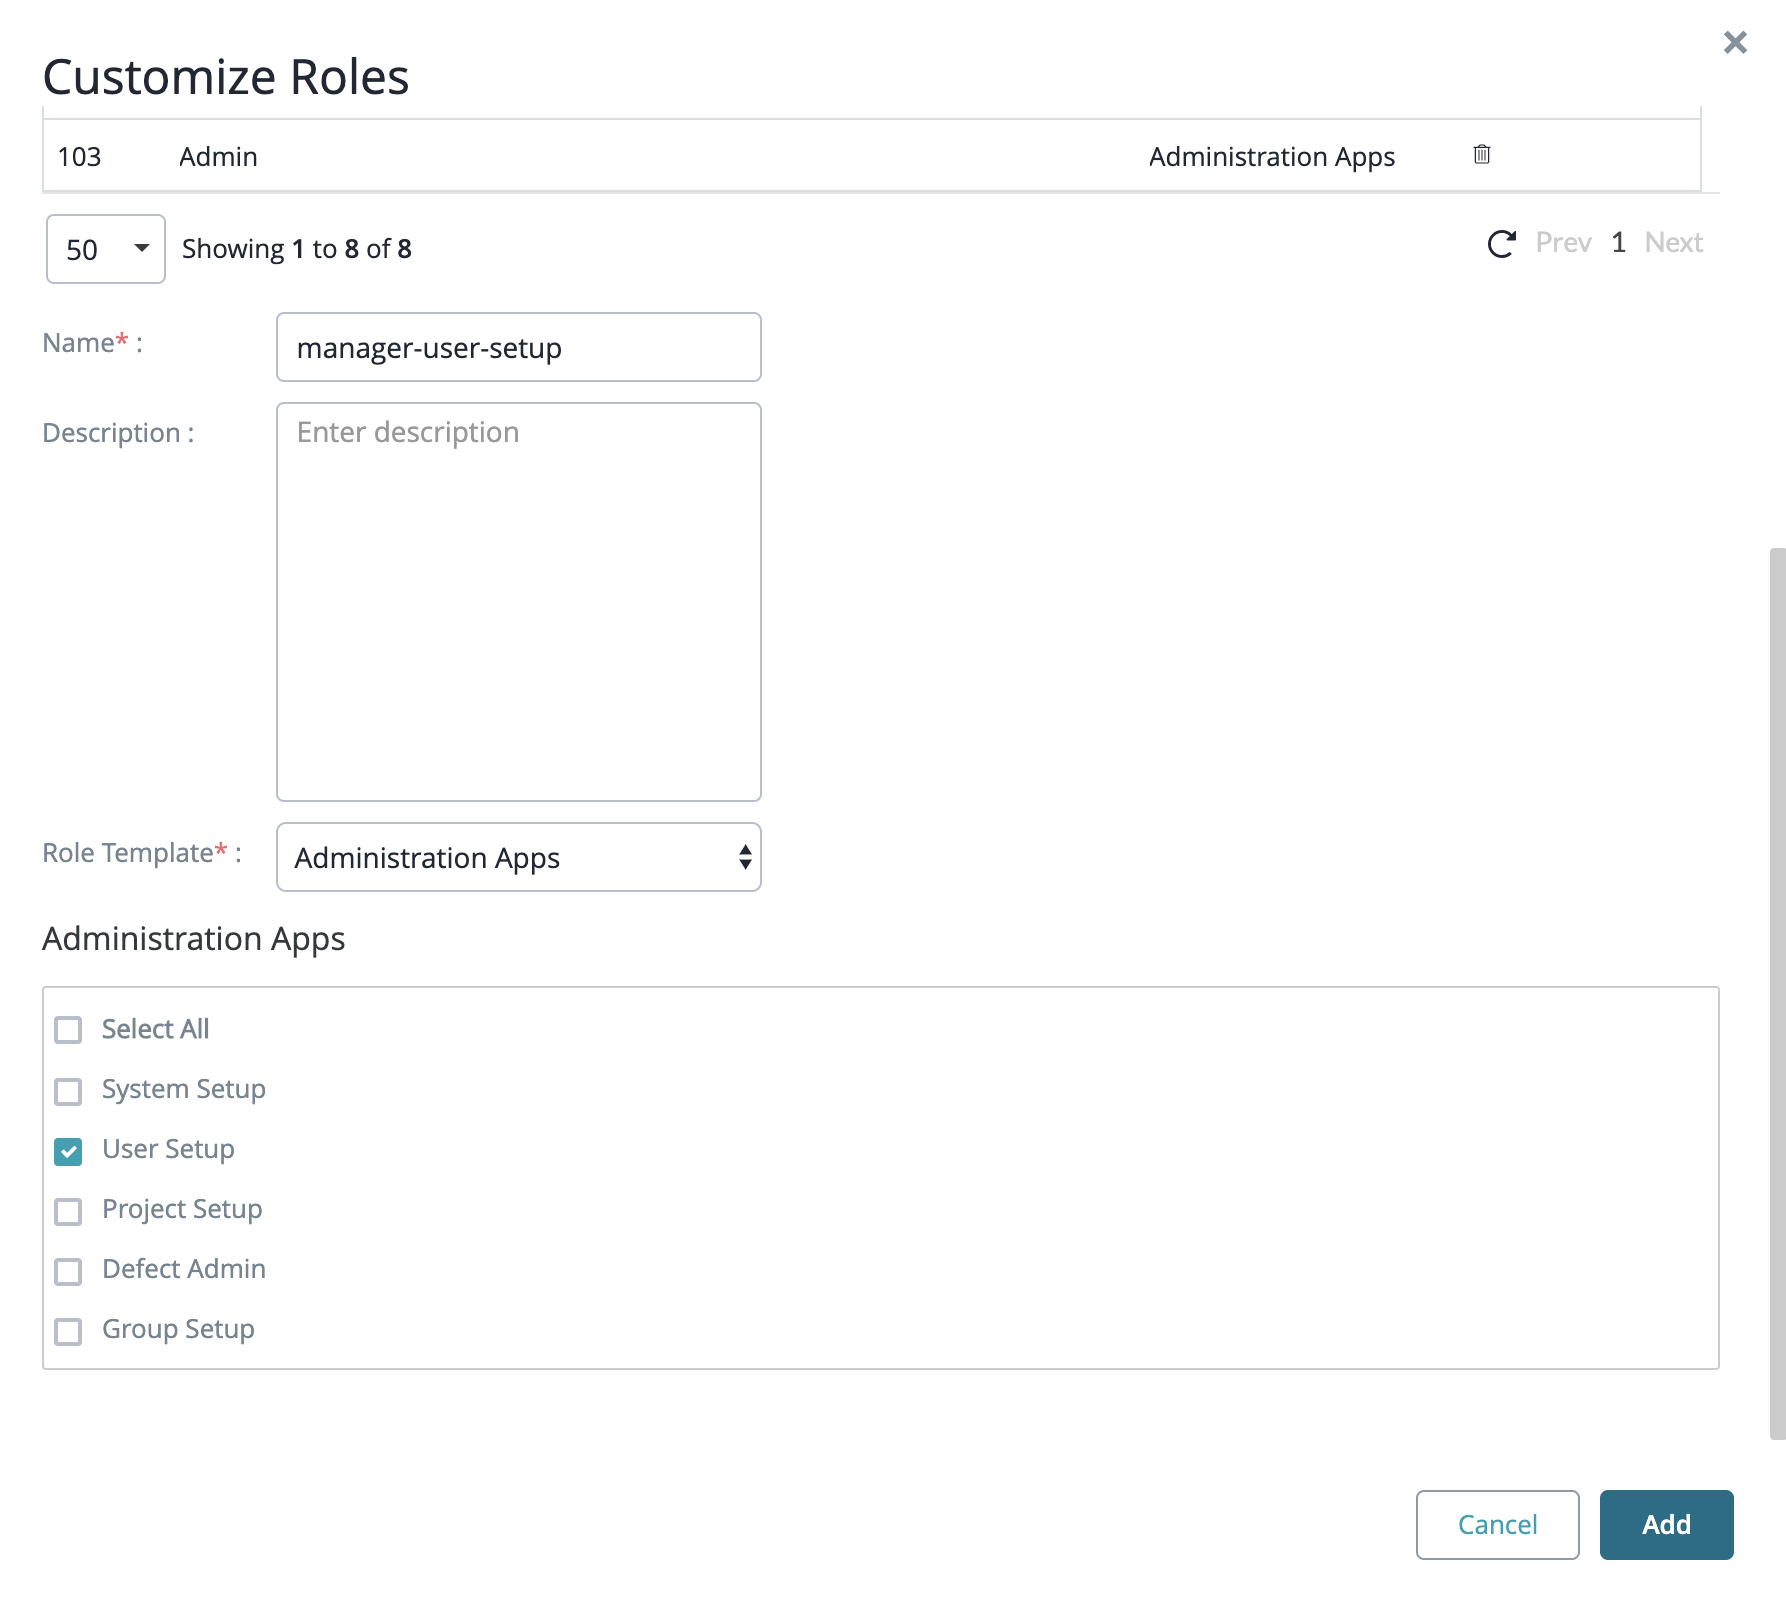1786x1606 pixels.
Task: Uncheck the User Setup checkbox
Action: pos(68,1151)
